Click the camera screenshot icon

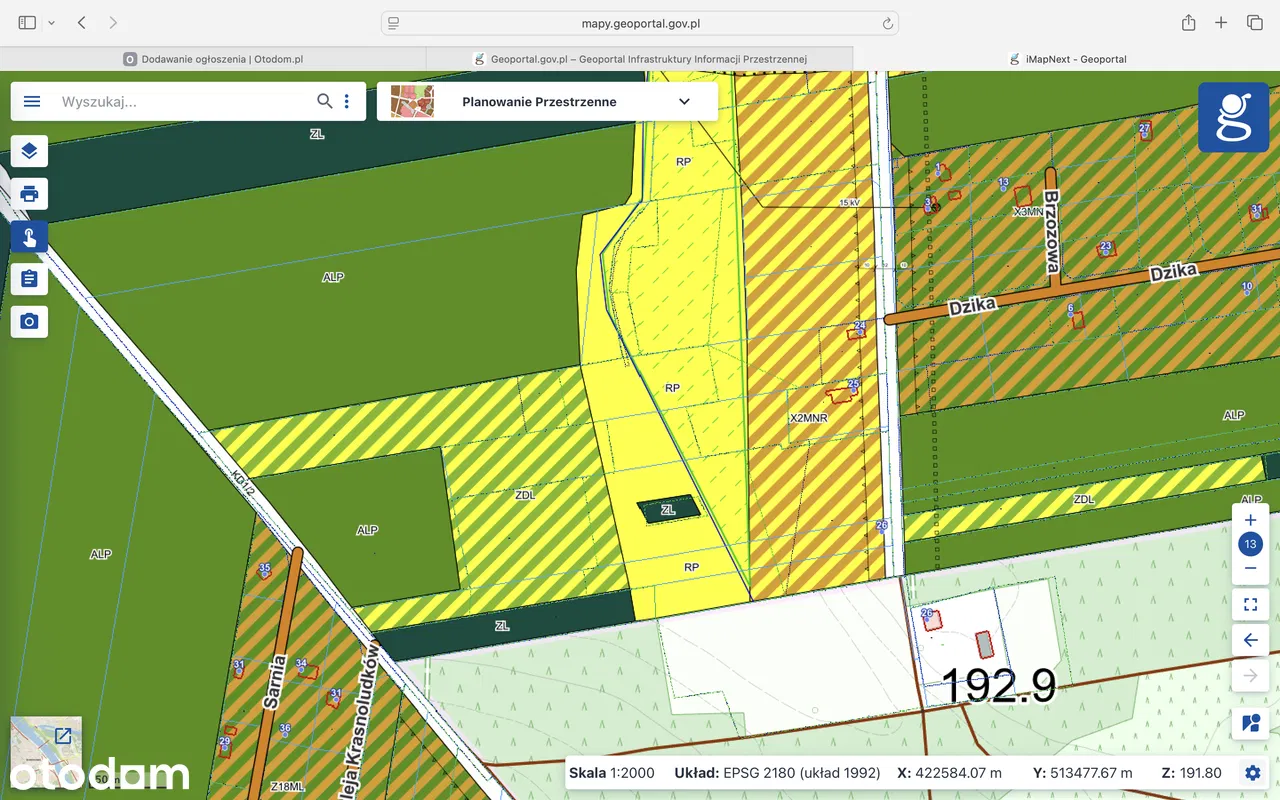click(x=29, y=321)
